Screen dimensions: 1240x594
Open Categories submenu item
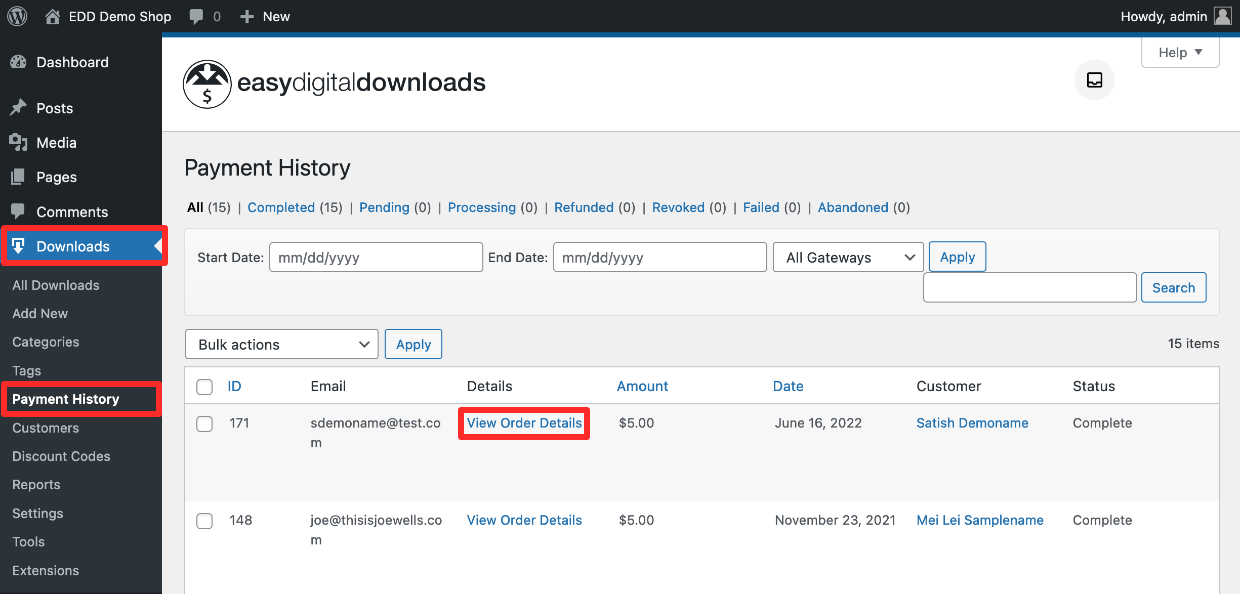coord(46,342)
